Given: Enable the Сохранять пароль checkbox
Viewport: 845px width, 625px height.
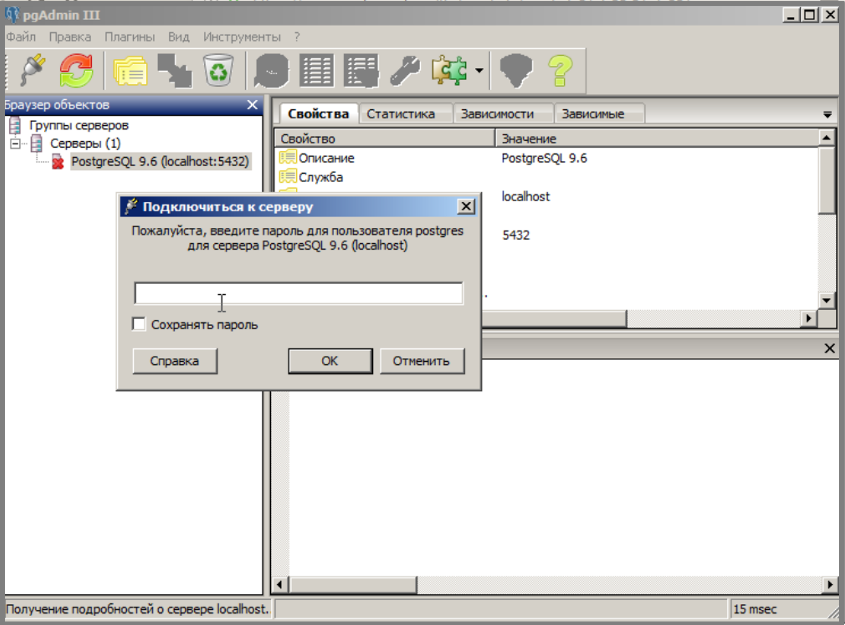Looking at the screenshot, I should point(139,324).
